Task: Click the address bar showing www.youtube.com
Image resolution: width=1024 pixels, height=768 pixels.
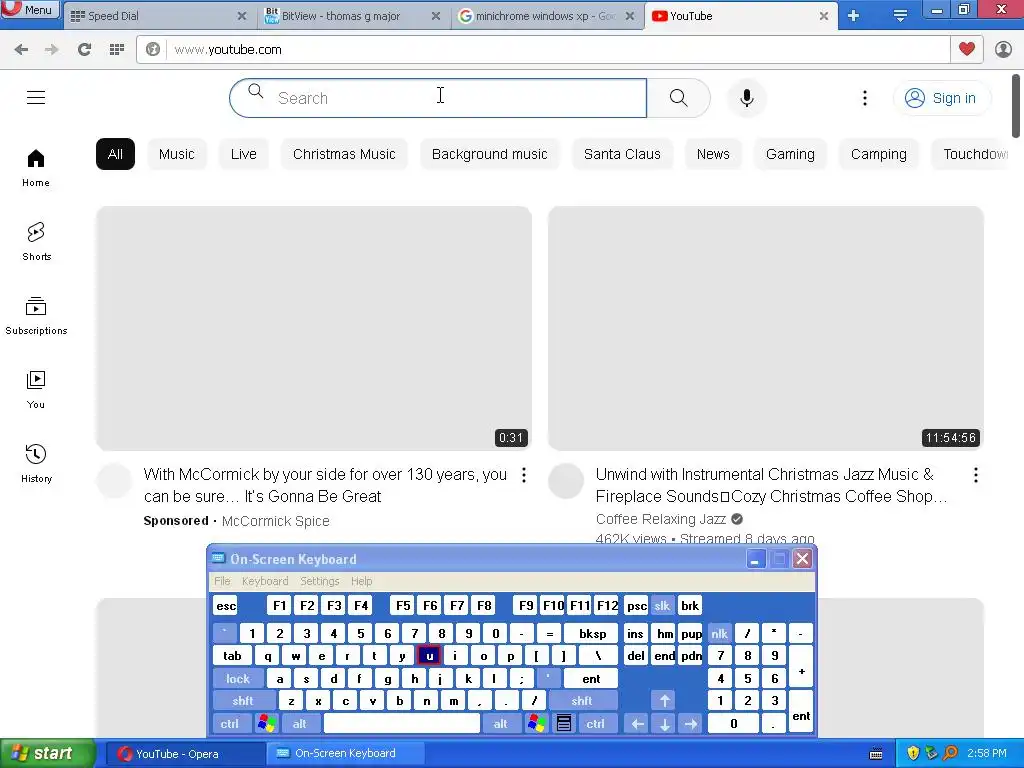Action: [543, 50]
